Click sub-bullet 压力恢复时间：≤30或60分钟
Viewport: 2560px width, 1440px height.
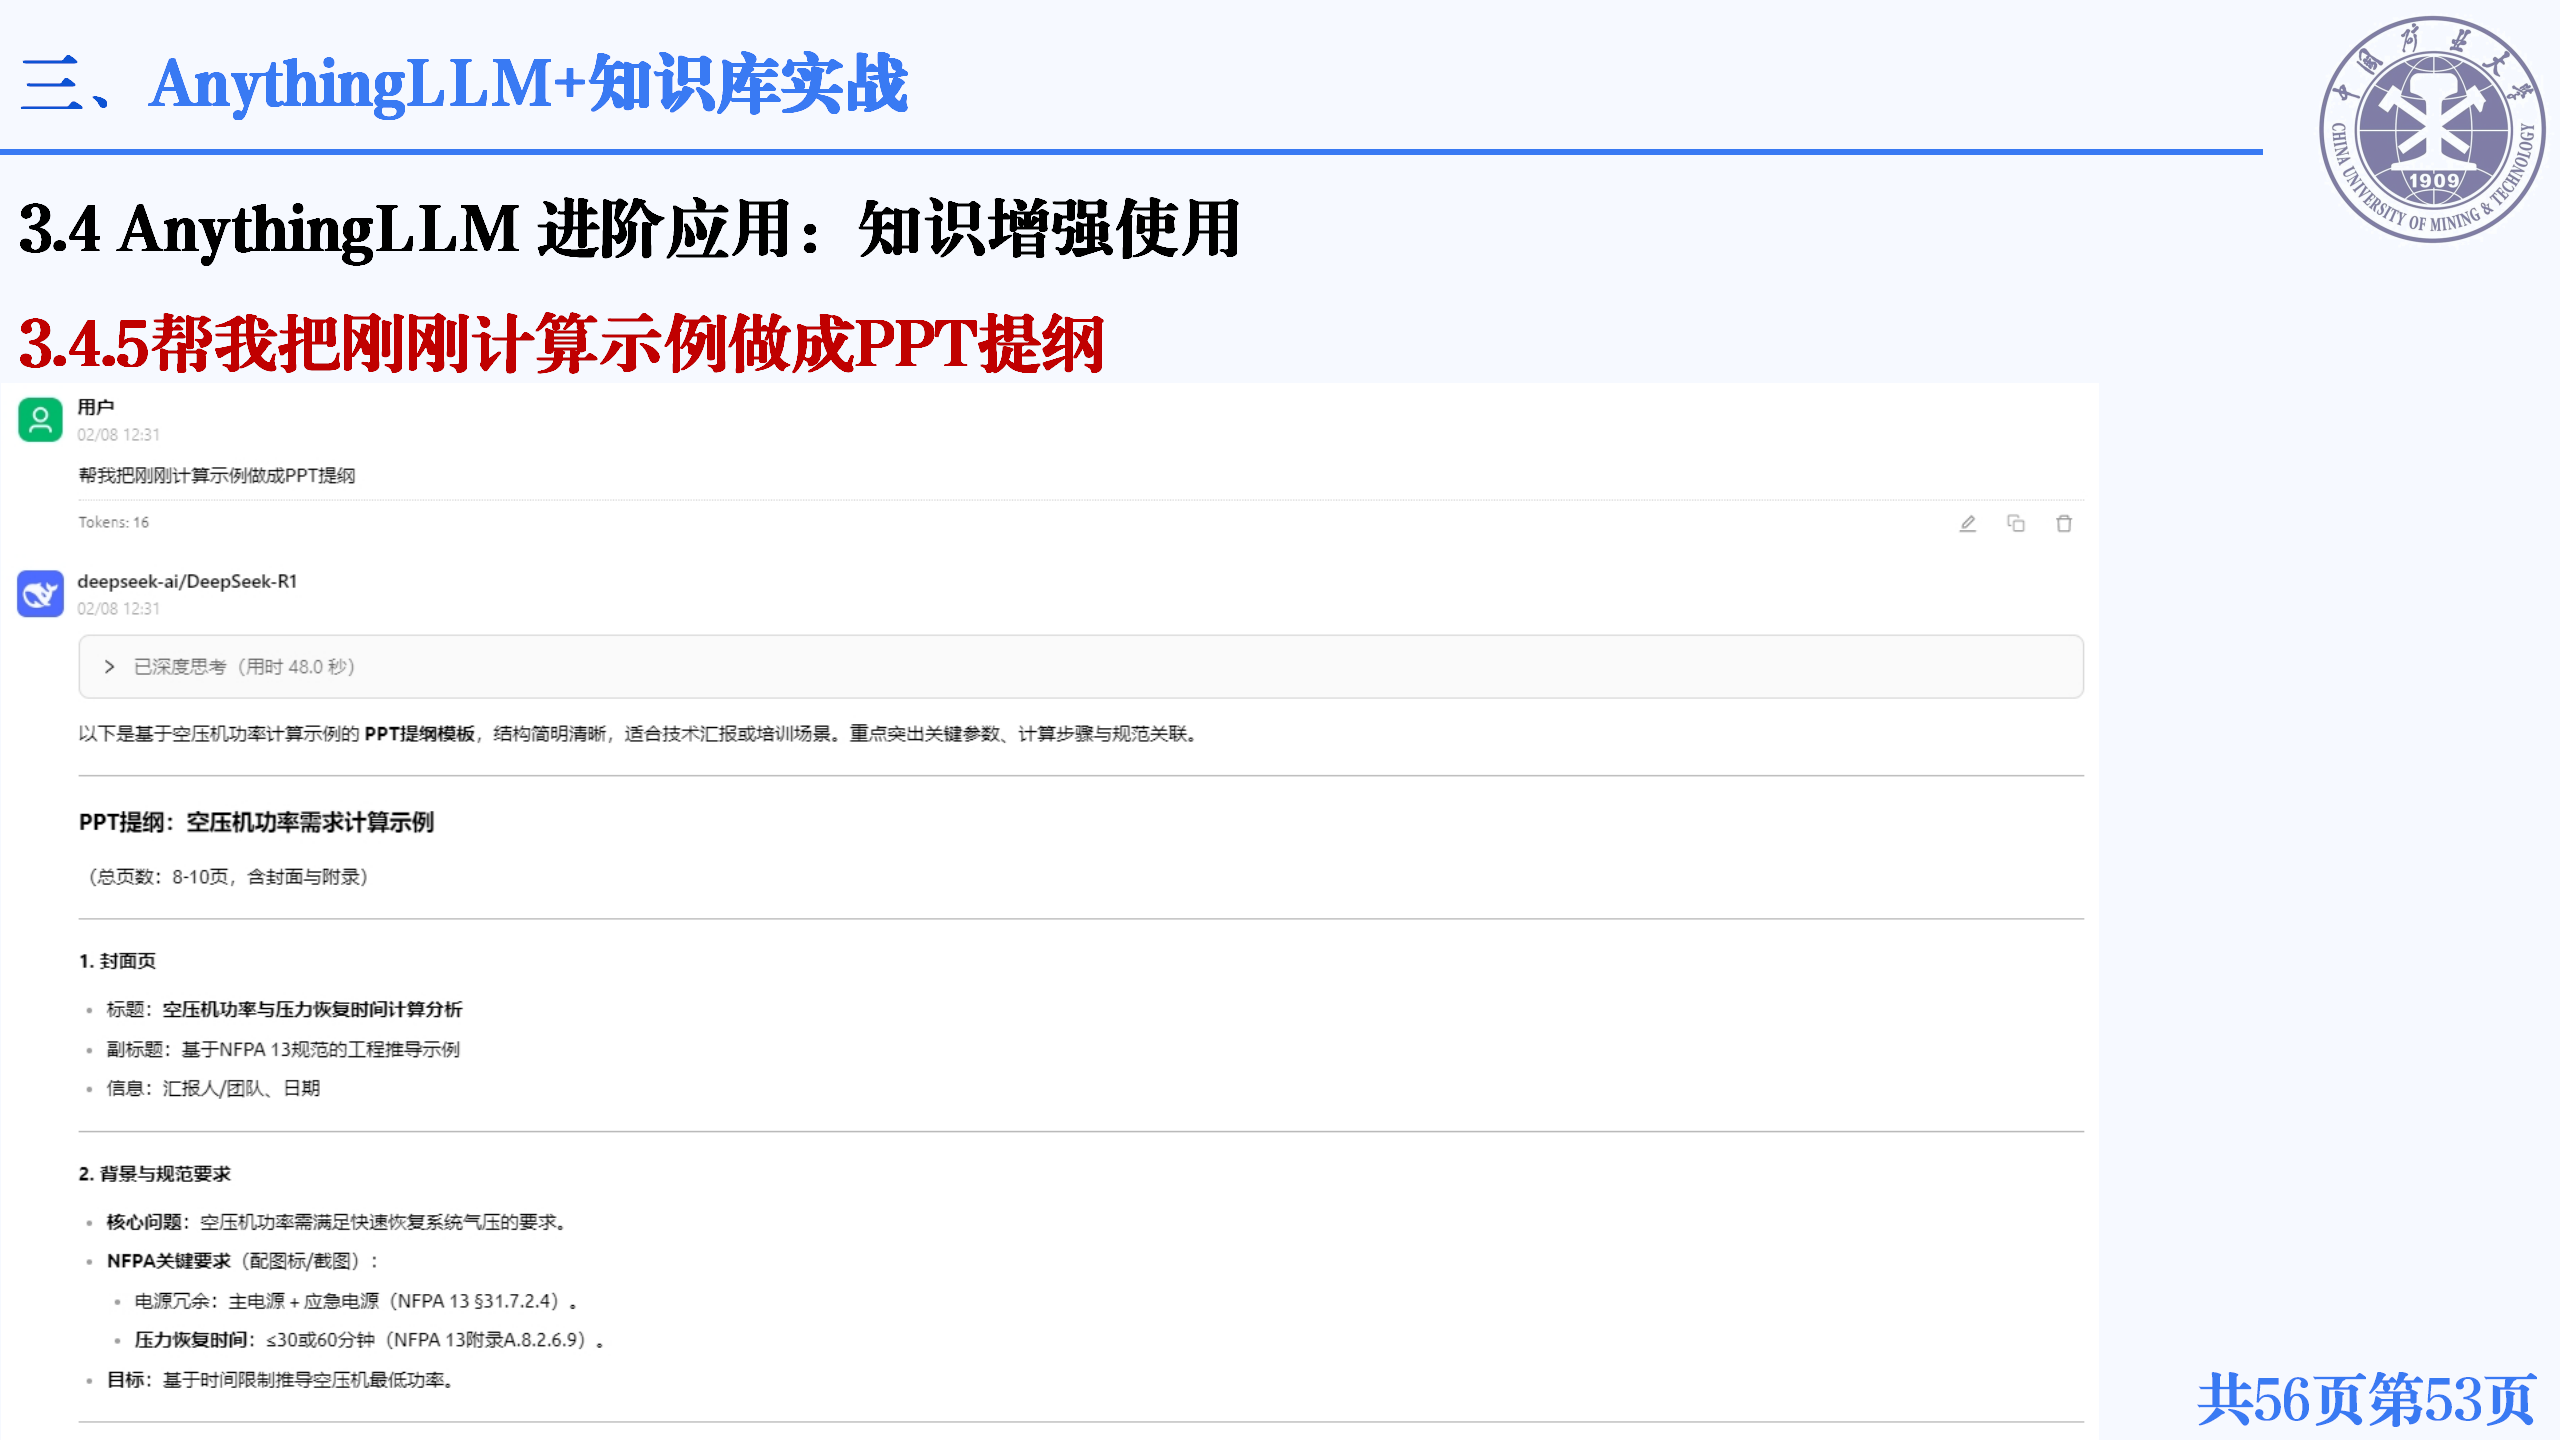click(370, 1340)
